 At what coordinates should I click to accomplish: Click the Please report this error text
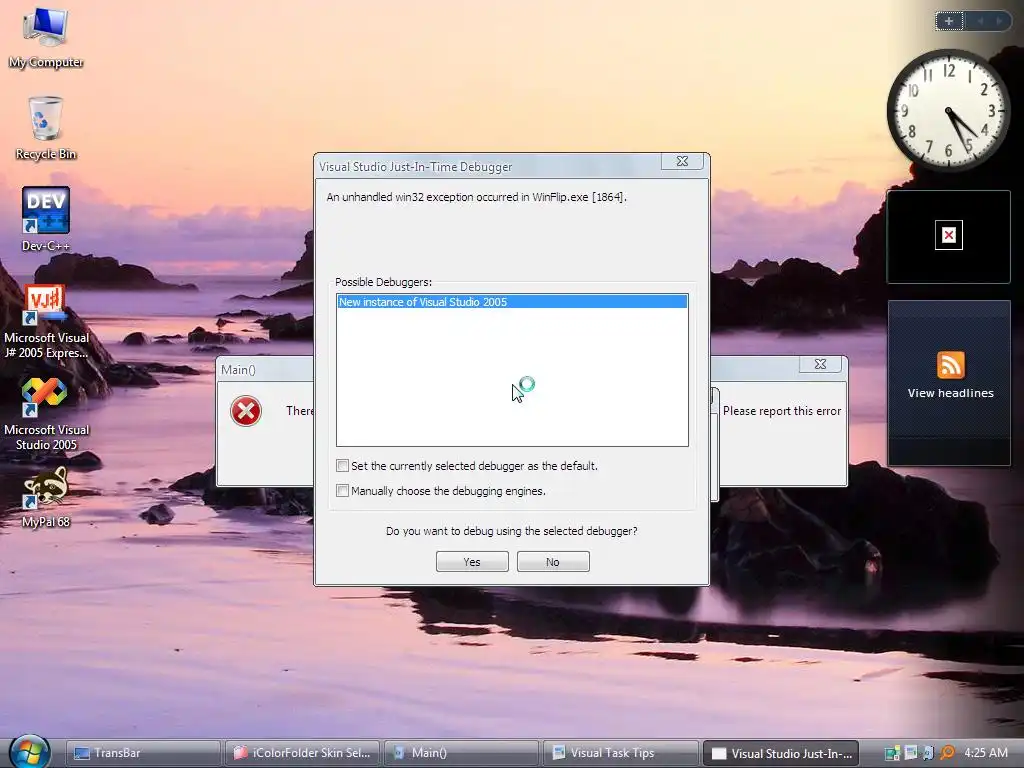(782, 411)
